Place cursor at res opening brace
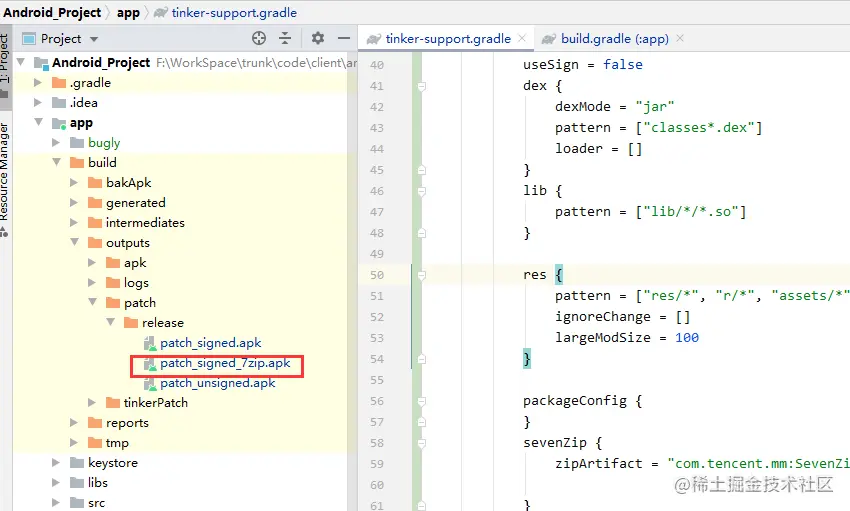Viewport: 850px width, 511px height. coord(559,275)
